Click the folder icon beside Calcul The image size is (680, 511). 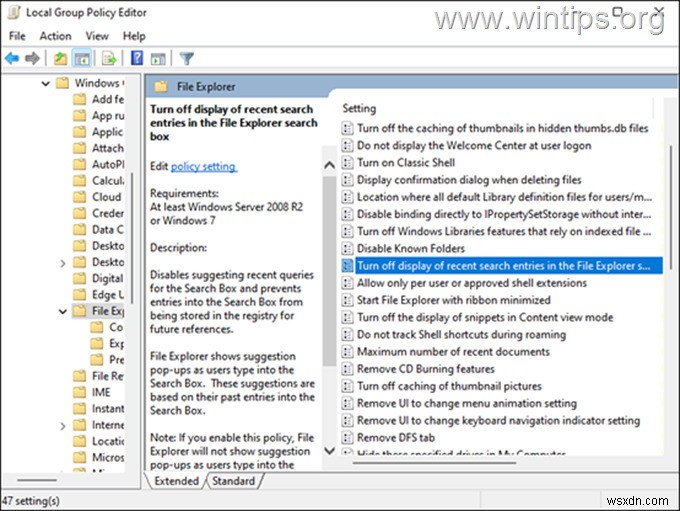pyautogui.click(x=79, y=180)
